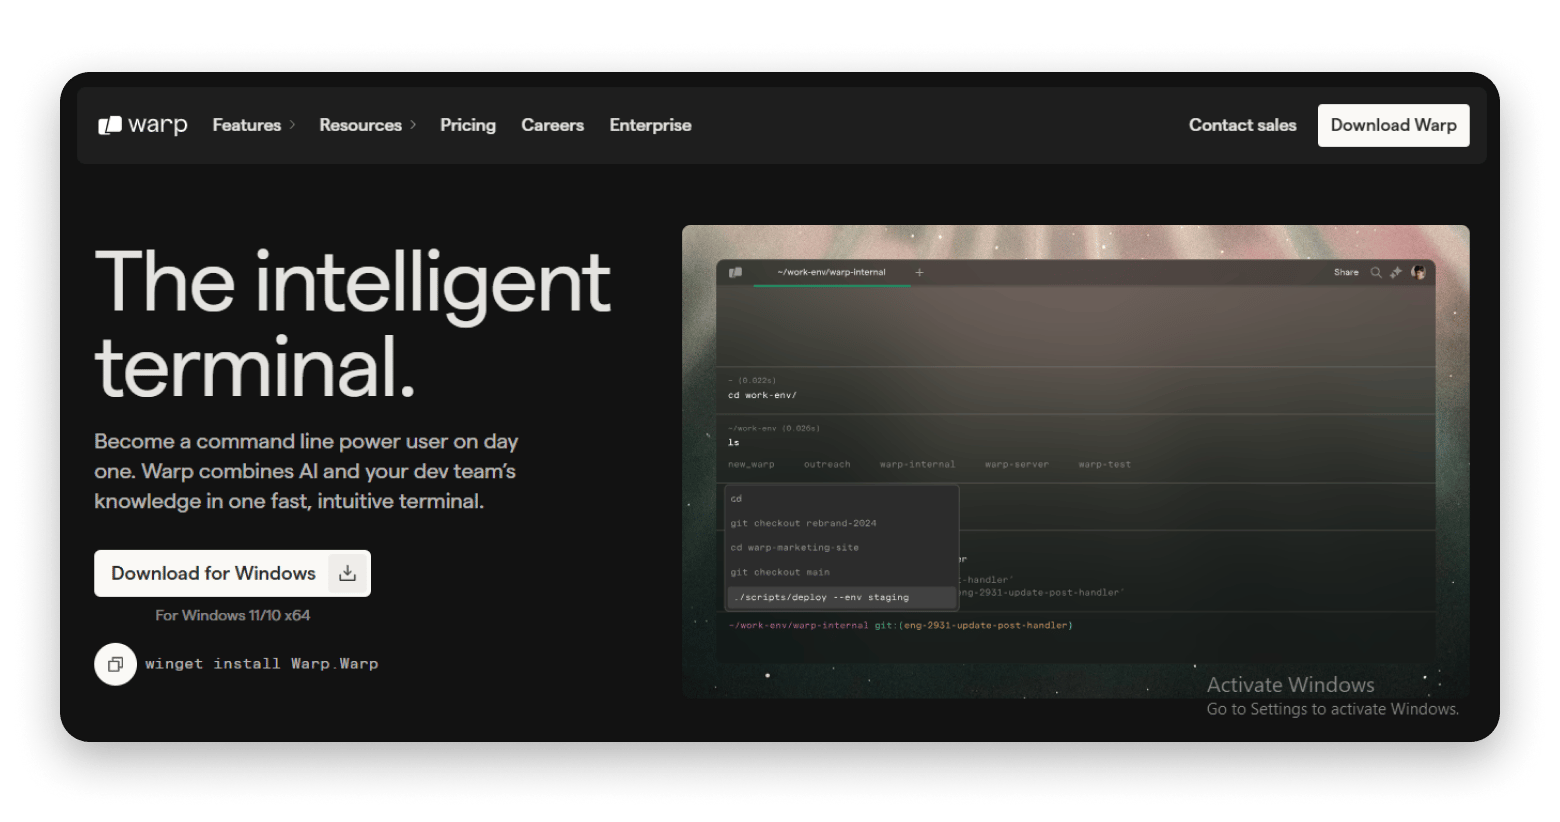This screenshot has height=822, width=1560.
Task: Add a new tab with plus icon
Action: pyautogui.click(x=919, y=272)
